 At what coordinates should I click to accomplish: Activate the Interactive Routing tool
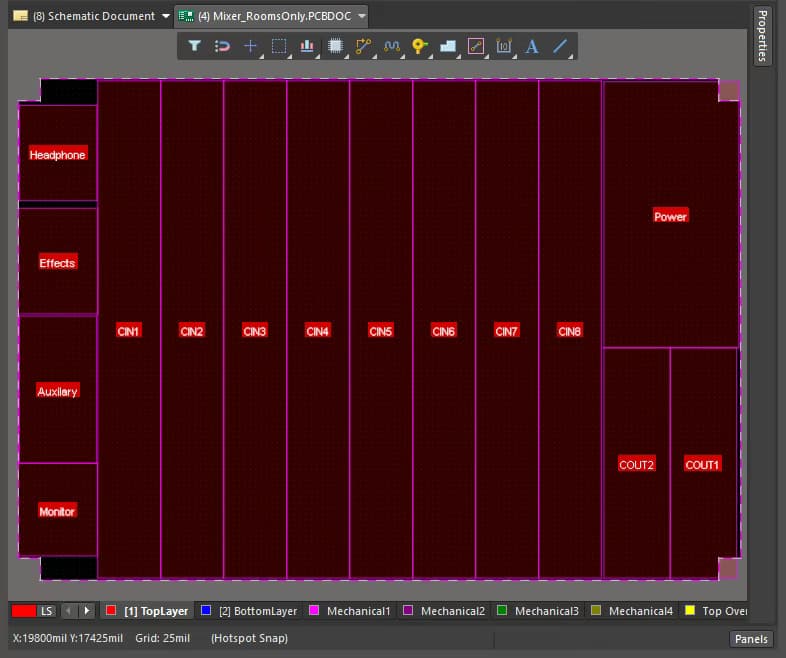click(363, 46)
